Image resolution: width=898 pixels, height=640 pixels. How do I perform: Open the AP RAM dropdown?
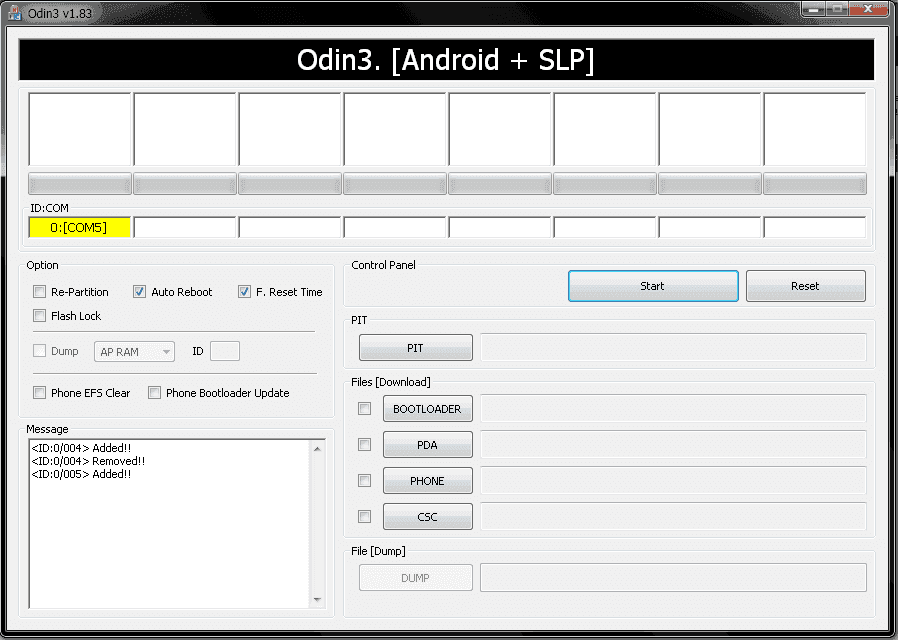click(134, 351)
